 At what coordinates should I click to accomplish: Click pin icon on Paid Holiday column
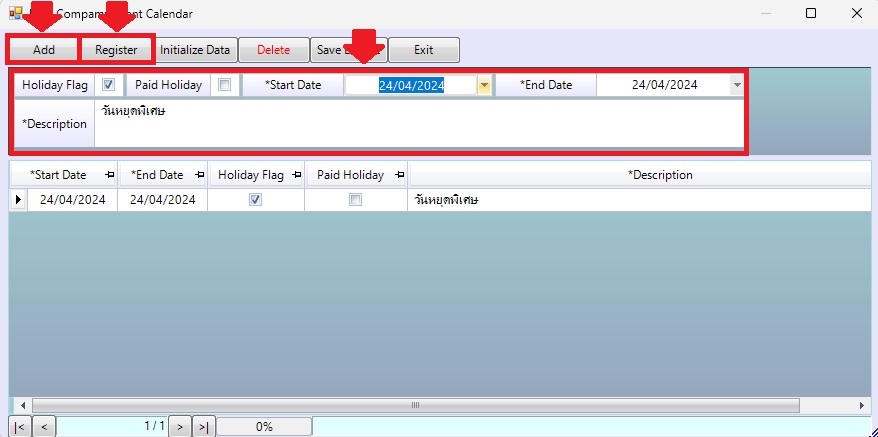400,175
